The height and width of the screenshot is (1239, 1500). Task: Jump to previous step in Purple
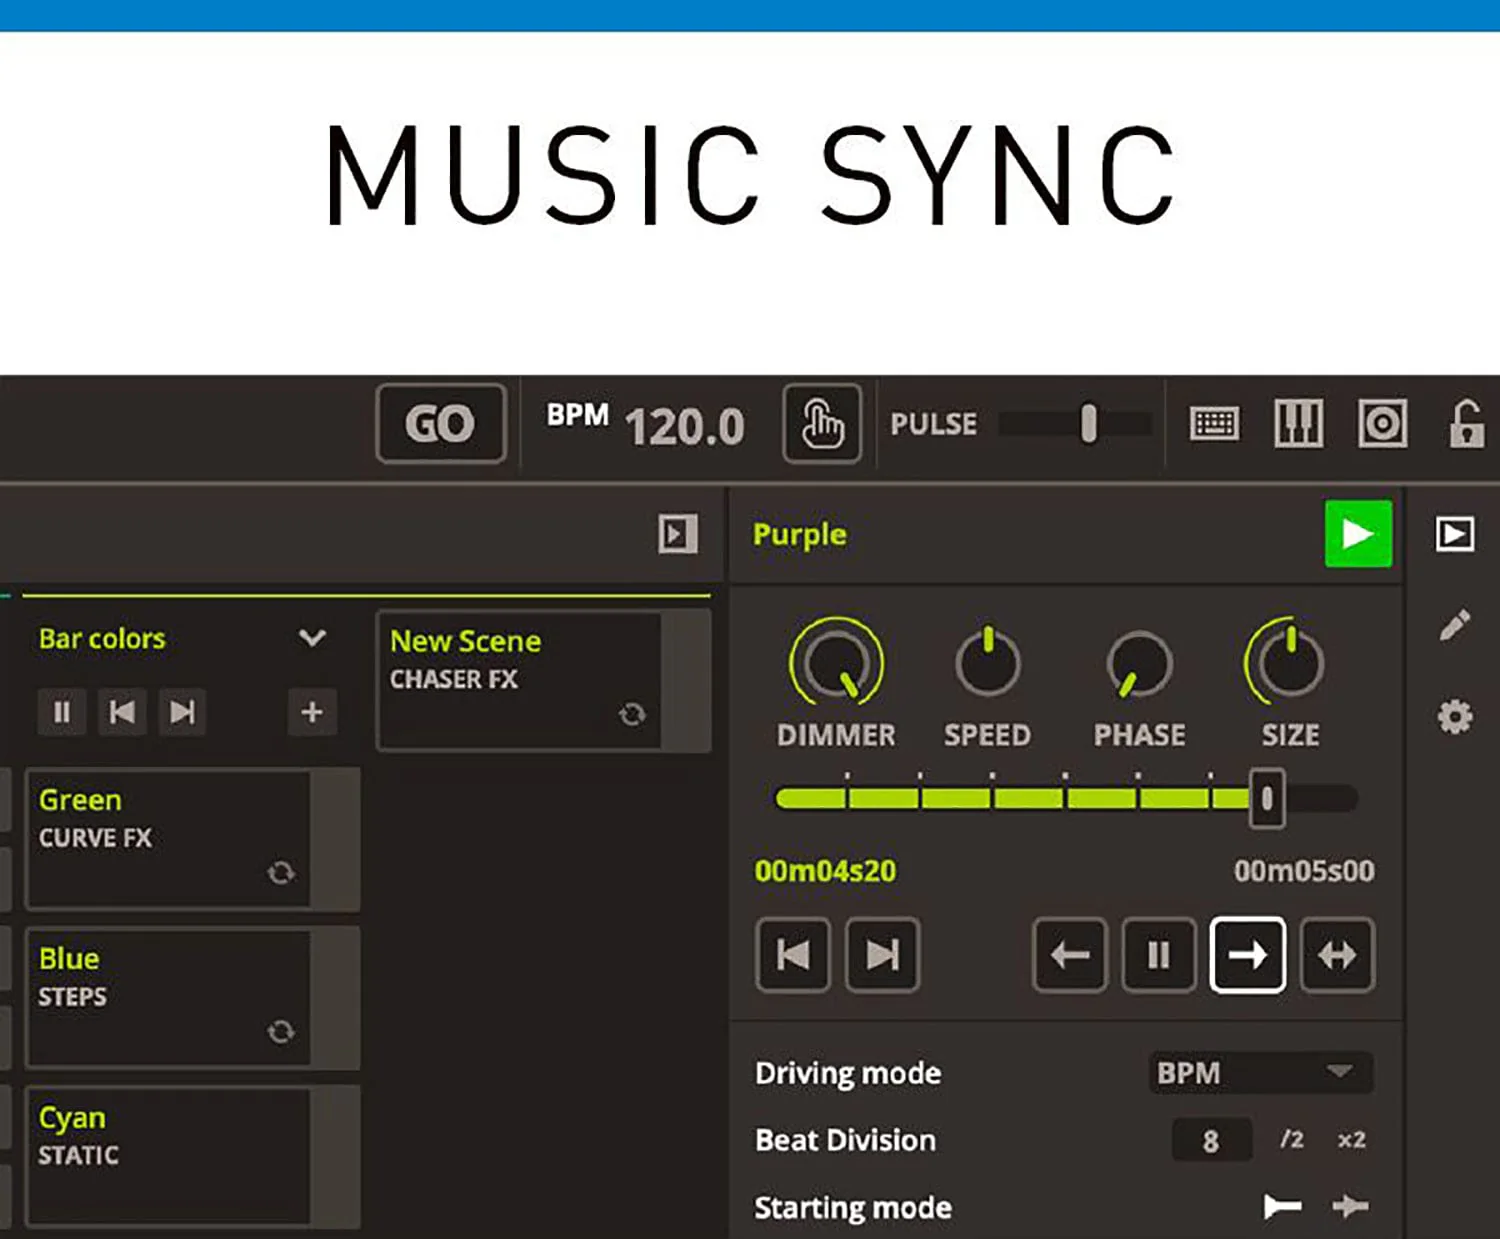[793, 955]
